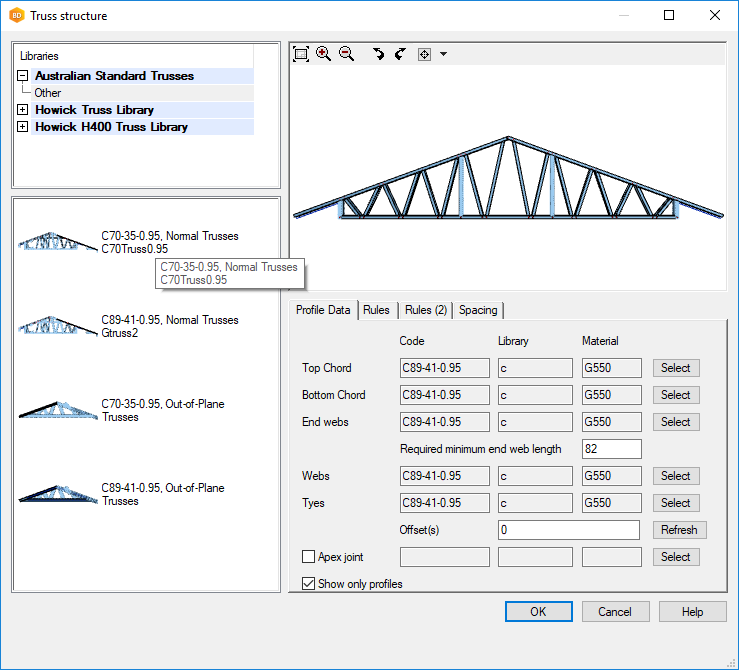The width and height of the screenshot is (739, 670).
Task: Click the zoom-to-fit icon in preview toolbar
Action: [x=301, y=54]
